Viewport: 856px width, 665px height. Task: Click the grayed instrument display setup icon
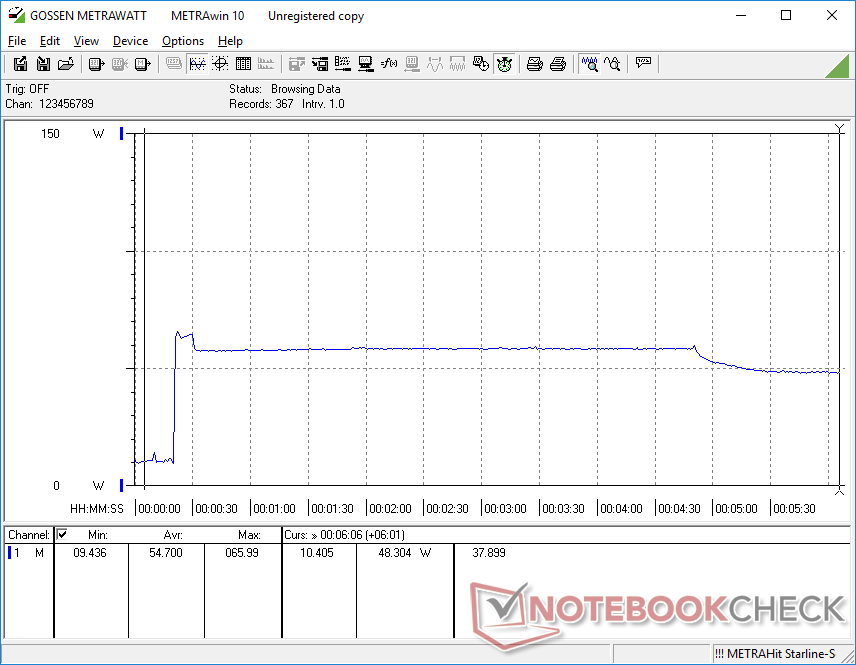click(412, 64)
